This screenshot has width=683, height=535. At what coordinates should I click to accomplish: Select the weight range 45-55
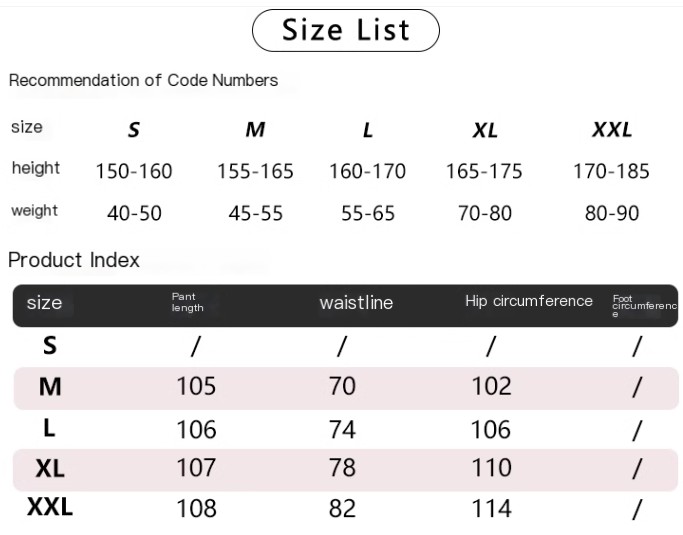256,213
